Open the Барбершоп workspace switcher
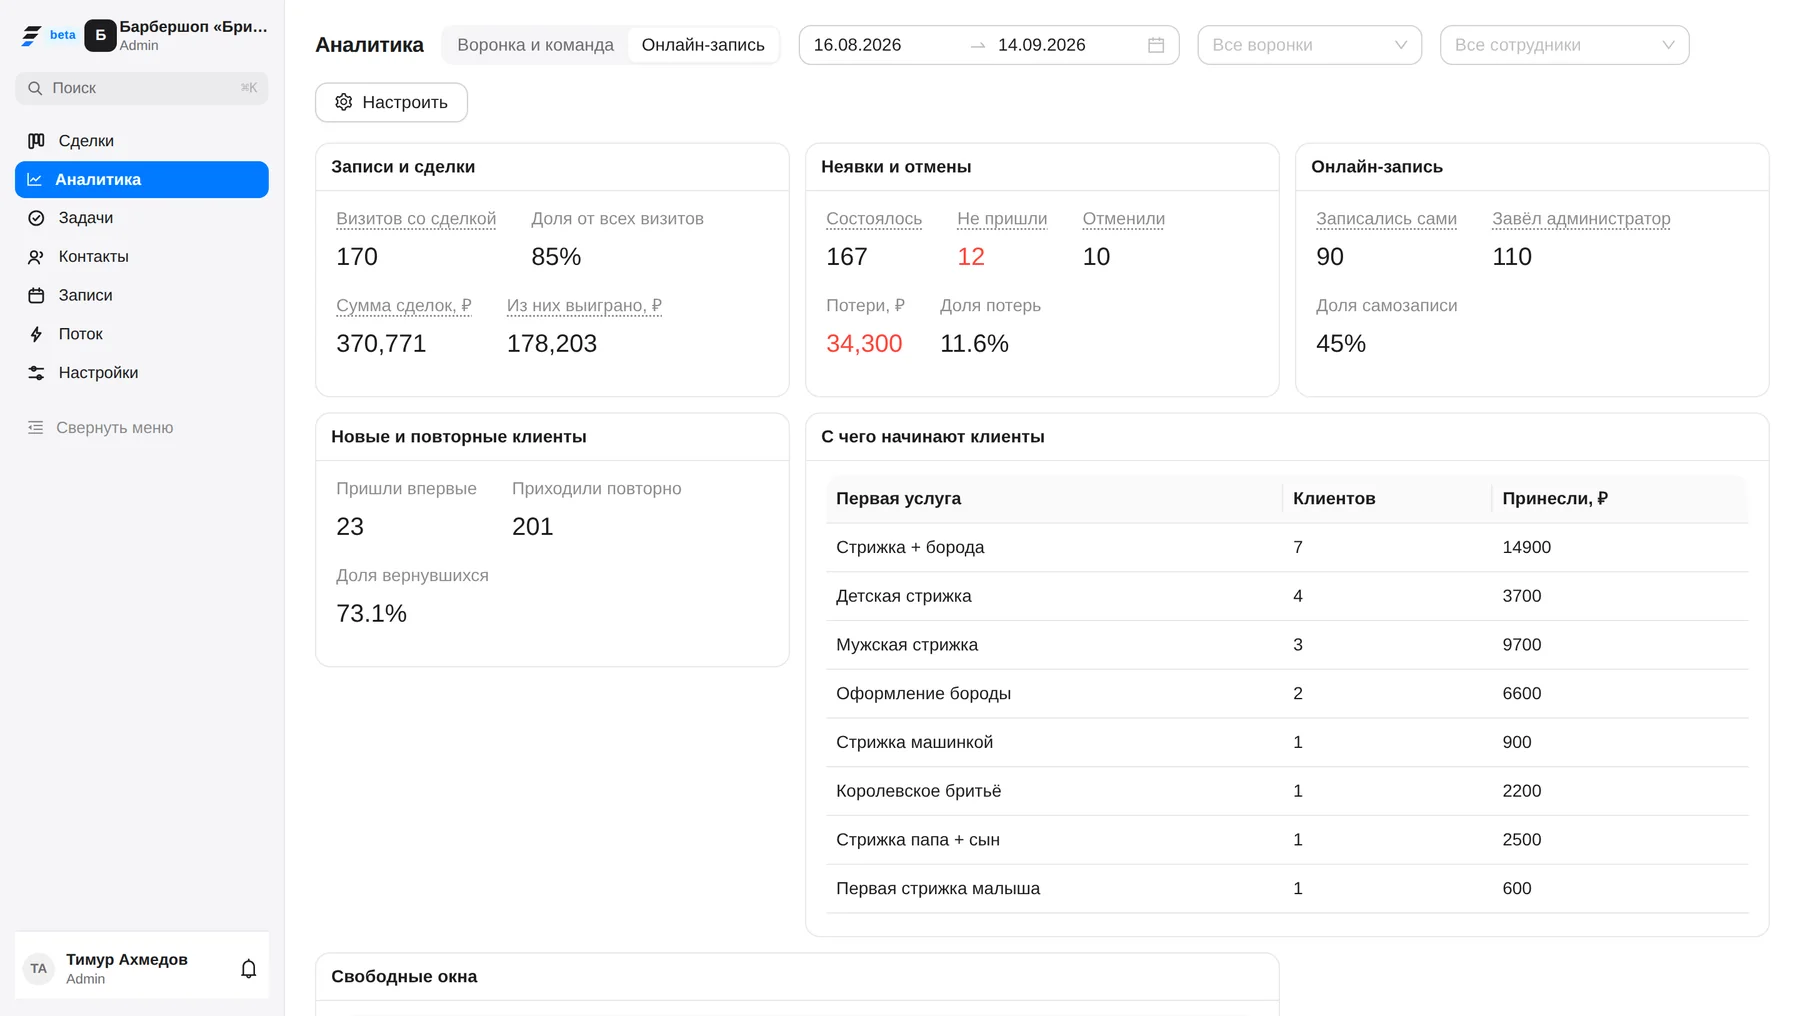 176,35
